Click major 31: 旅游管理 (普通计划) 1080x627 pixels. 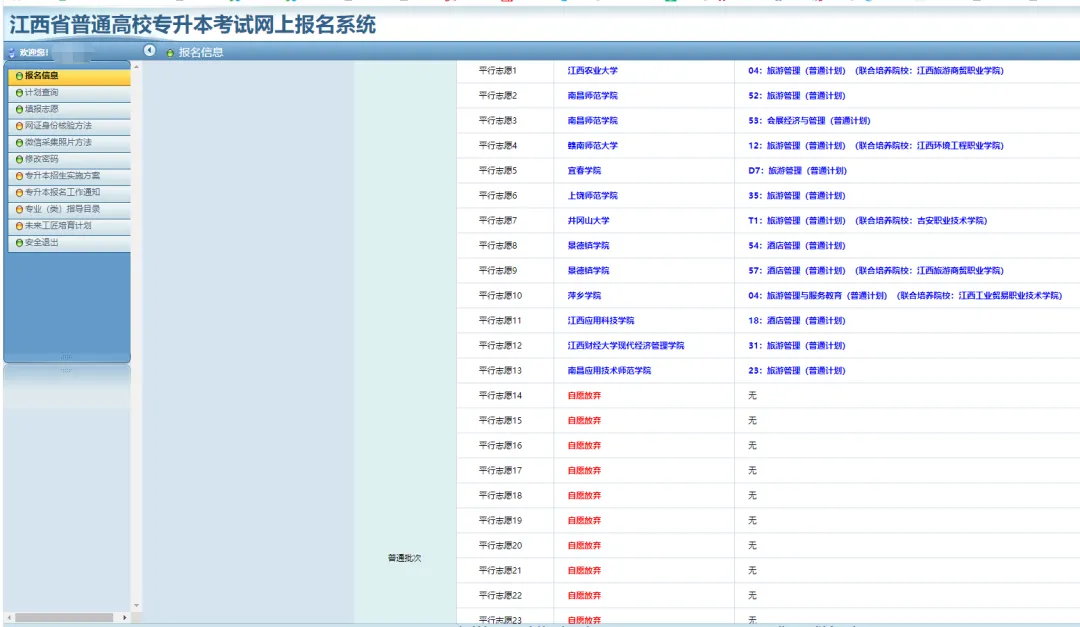pos(797,346)
